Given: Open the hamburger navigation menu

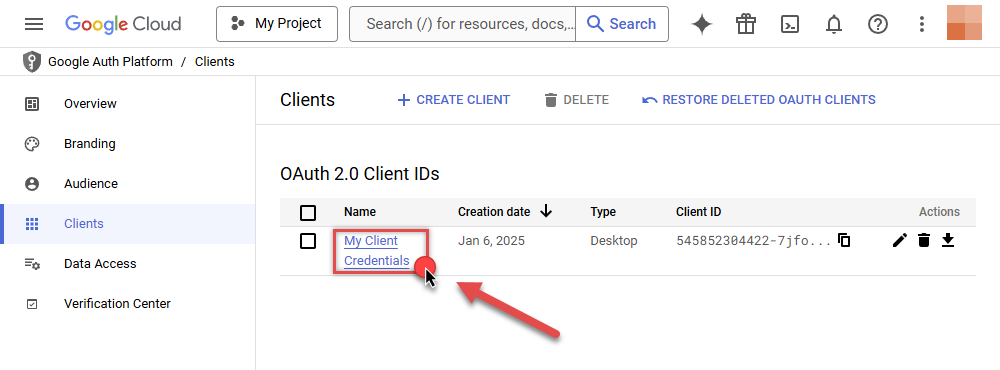Looking at the screenshot, I should 34,24.
